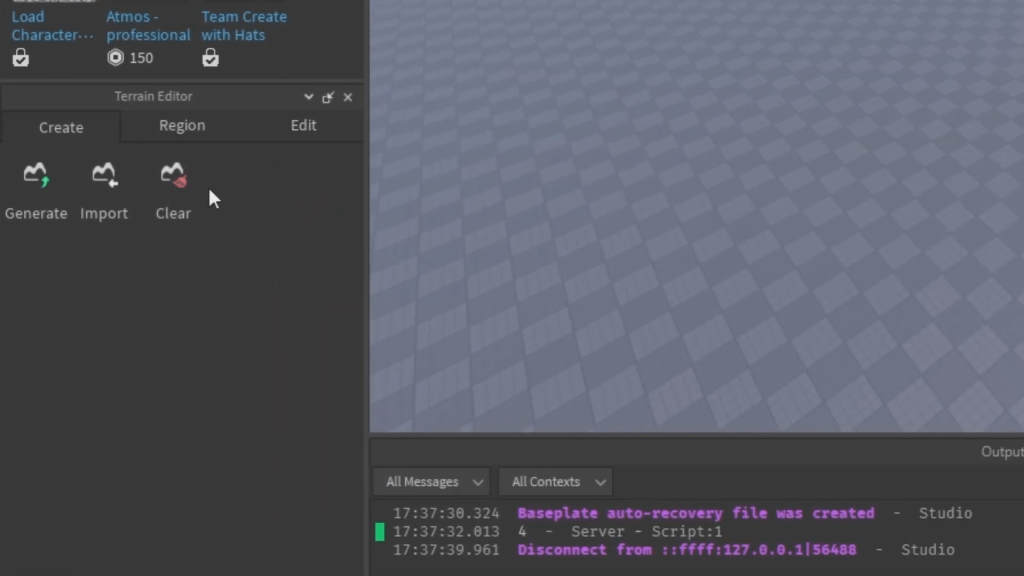
Task: Click the Robux icon next to 150
Action: click(115, 57)
